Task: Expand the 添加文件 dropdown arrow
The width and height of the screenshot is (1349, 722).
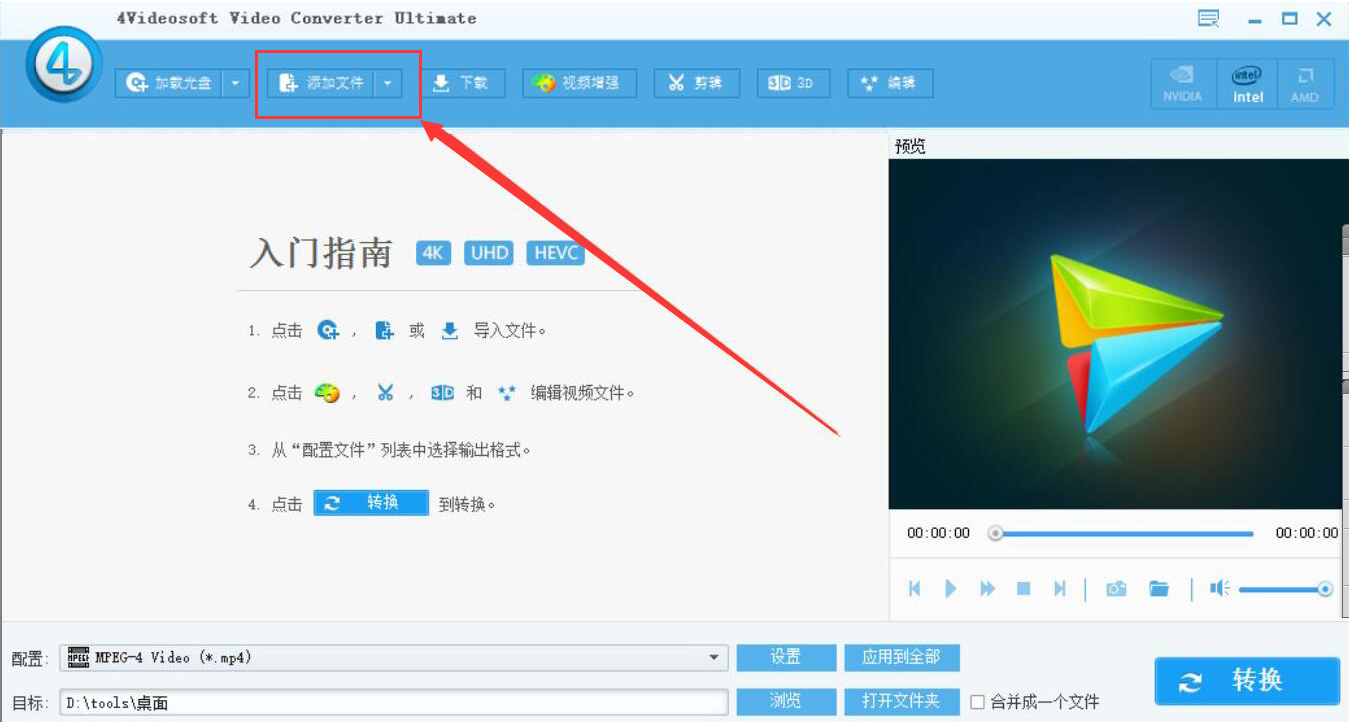Action: click(388, 83)
